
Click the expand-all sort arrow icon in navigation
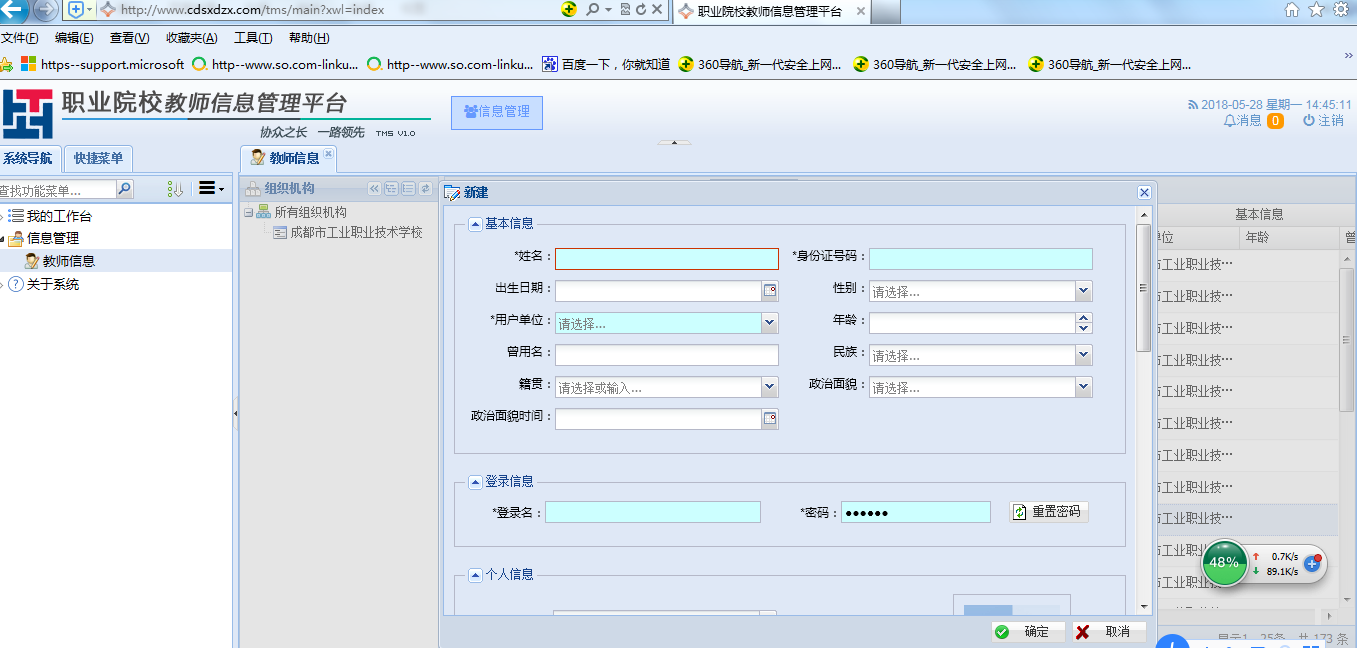click(x=176, y=189)
